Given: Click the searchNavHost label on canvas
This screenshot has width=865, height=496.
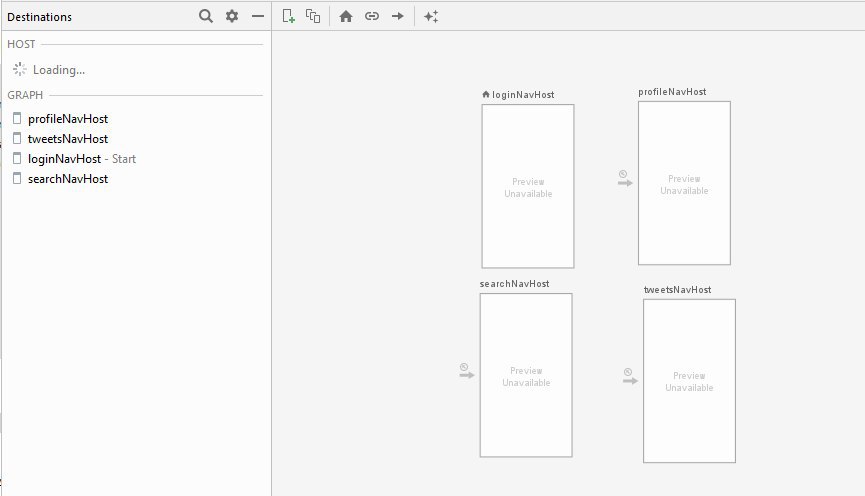Looking at the screenshot, I should [514, 284].
